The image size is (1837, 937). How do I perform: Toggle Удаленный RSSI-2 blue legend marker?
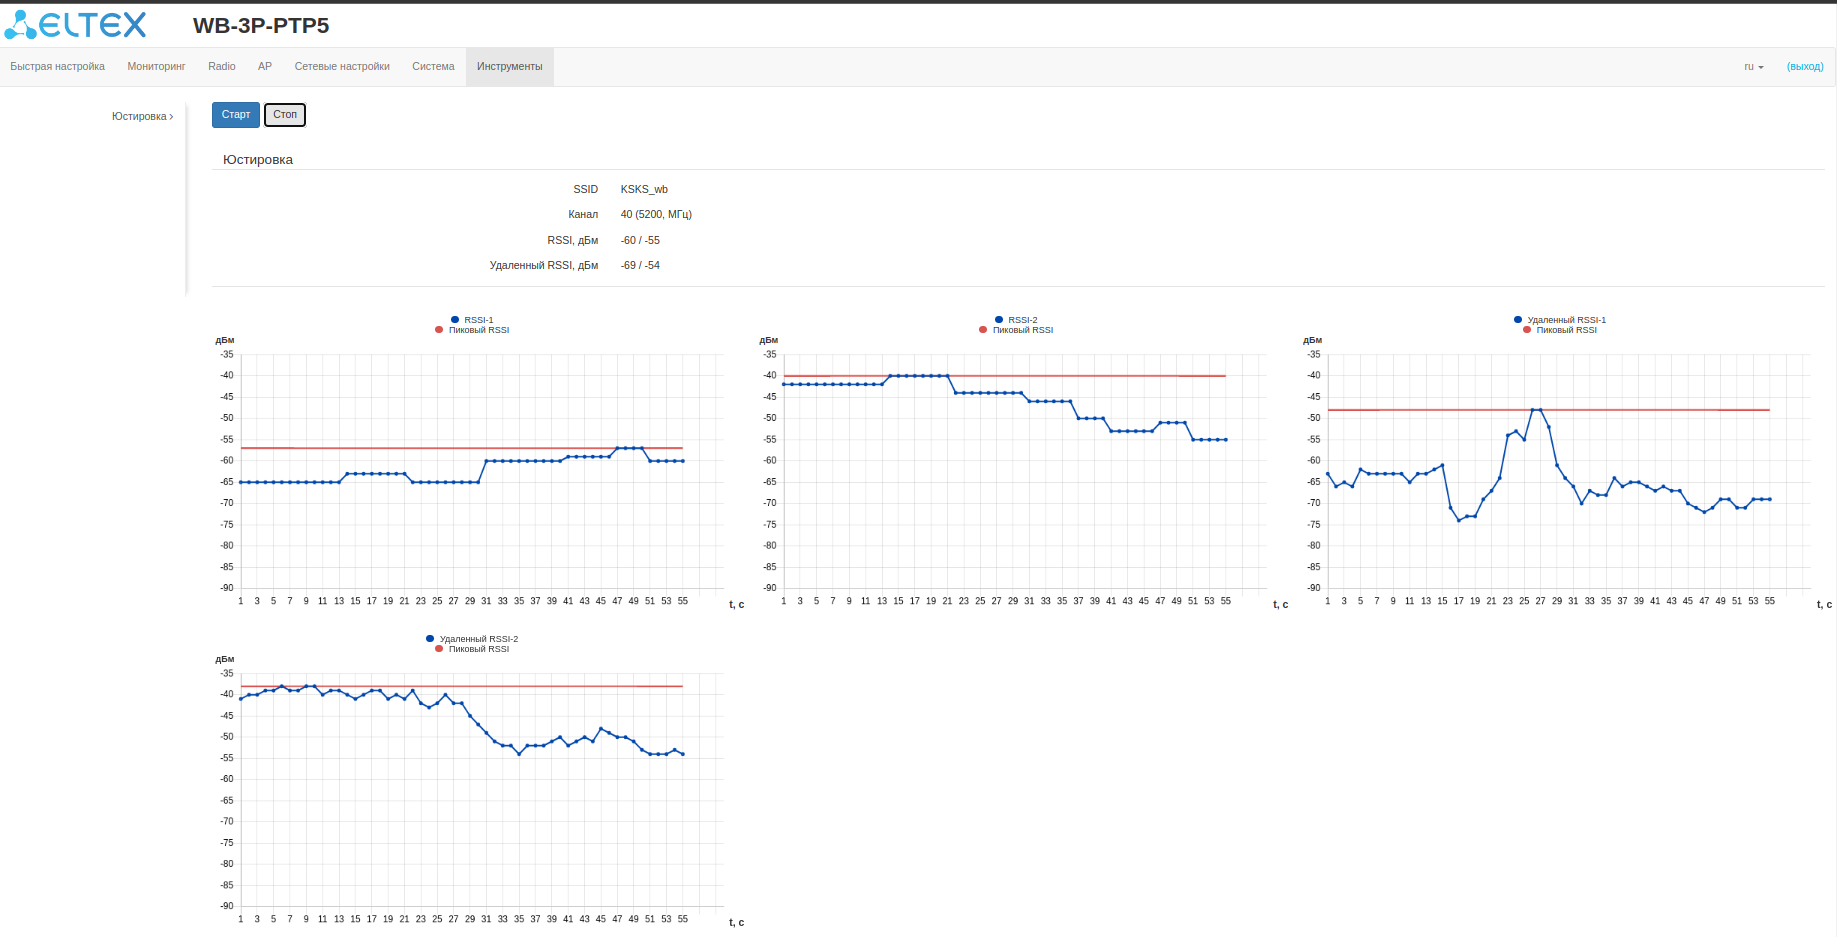(x=430, y=639)
